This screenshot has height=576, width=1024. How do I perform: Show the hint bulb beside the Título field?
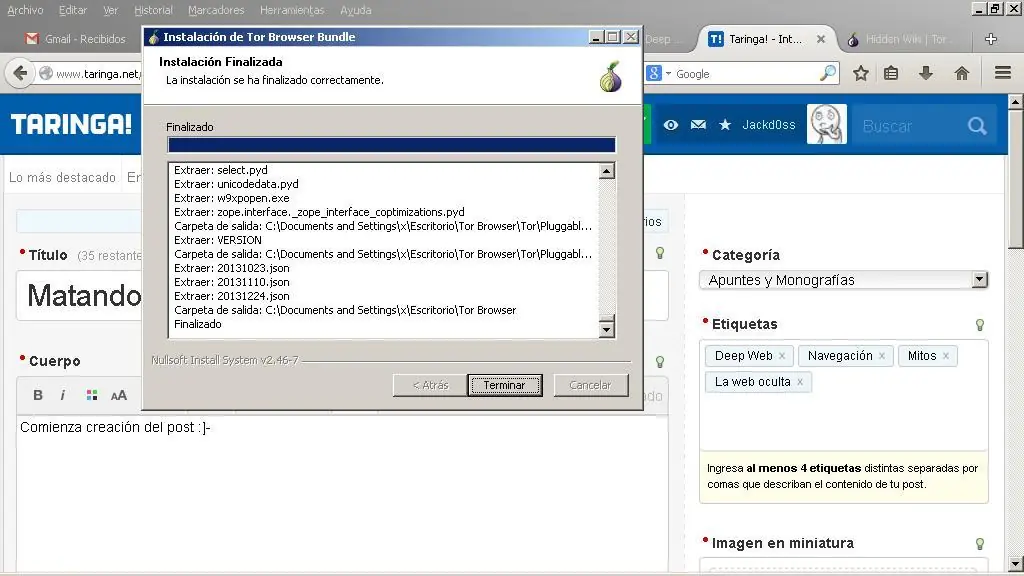coord(660,253)
